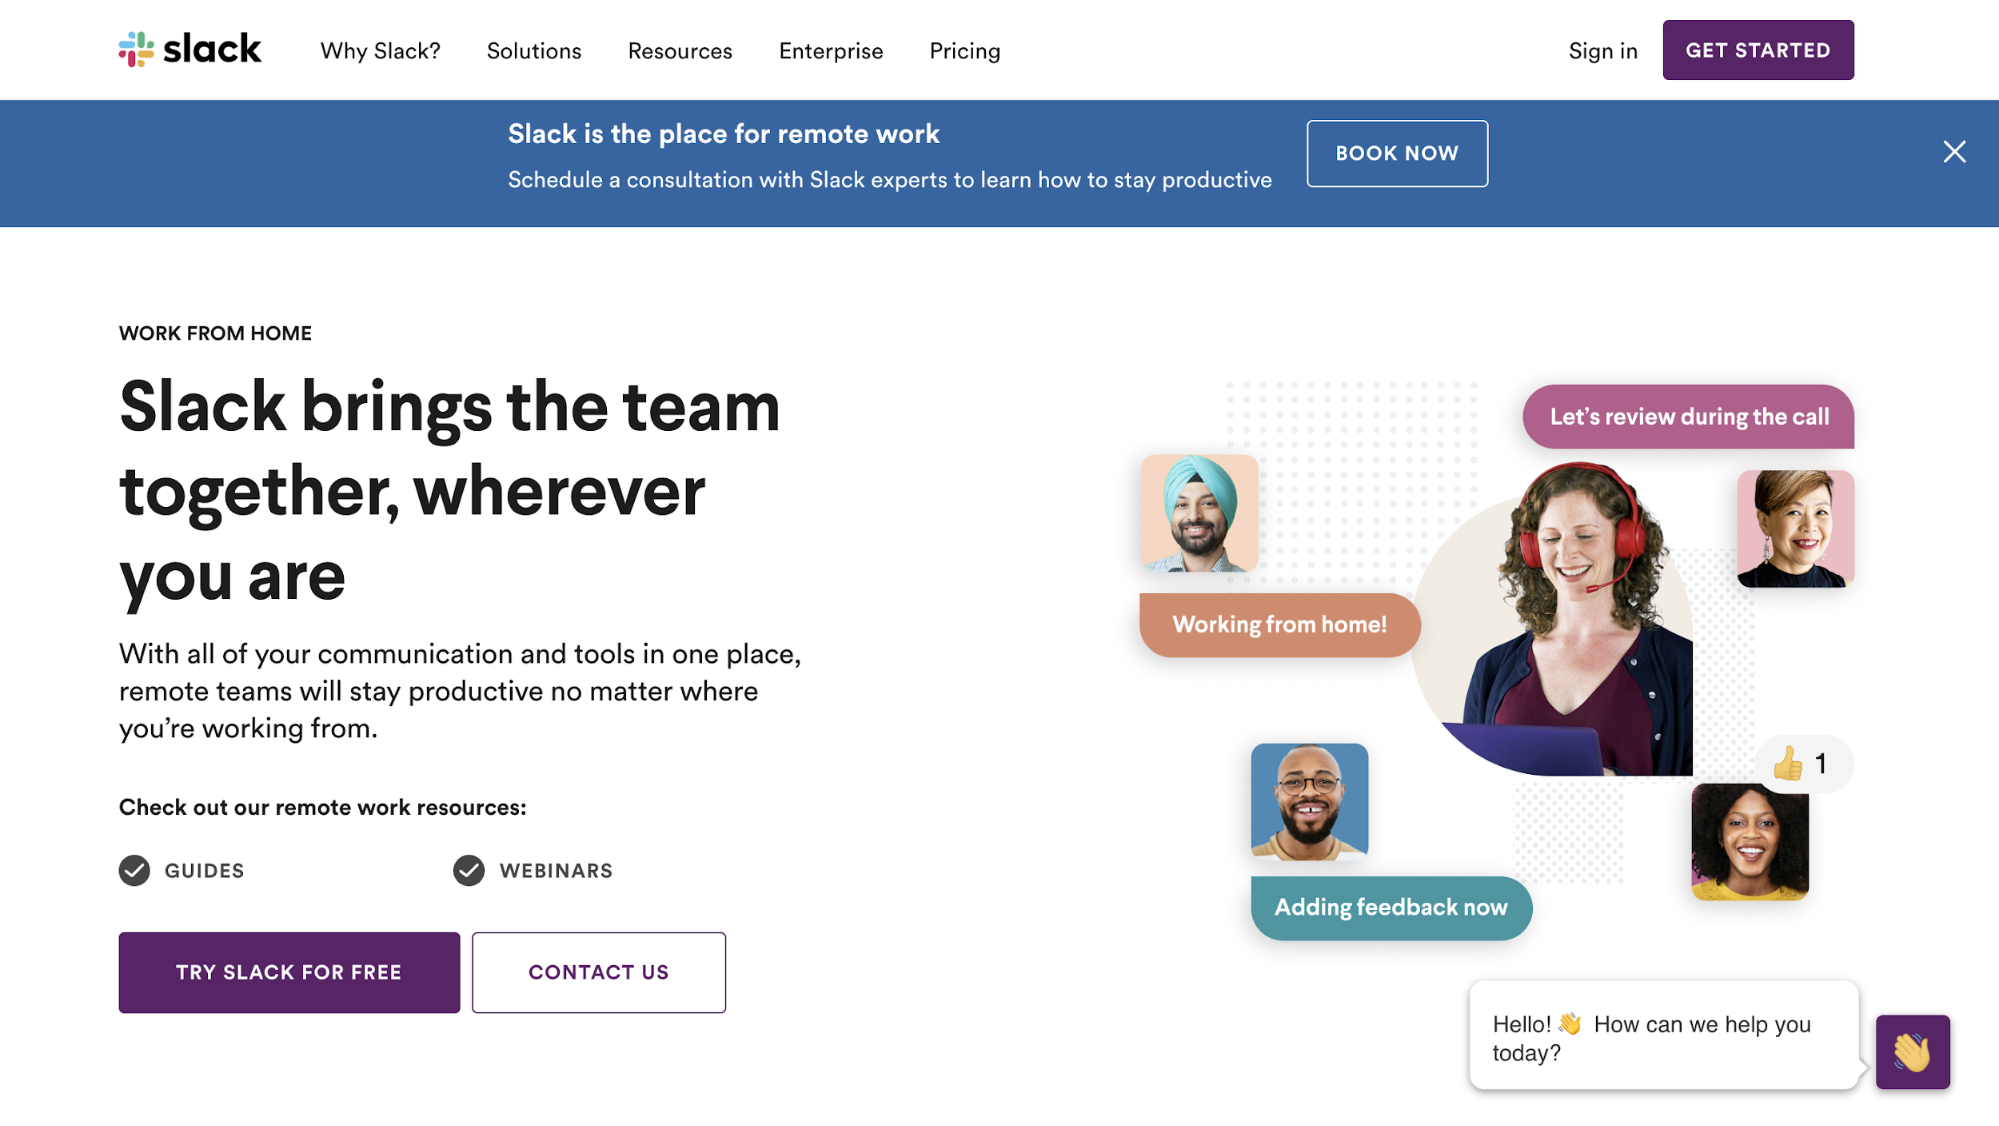This screenshot has width=1999, height=1126.
Task: Click the Sign in link
Action: pos(1602,50)
